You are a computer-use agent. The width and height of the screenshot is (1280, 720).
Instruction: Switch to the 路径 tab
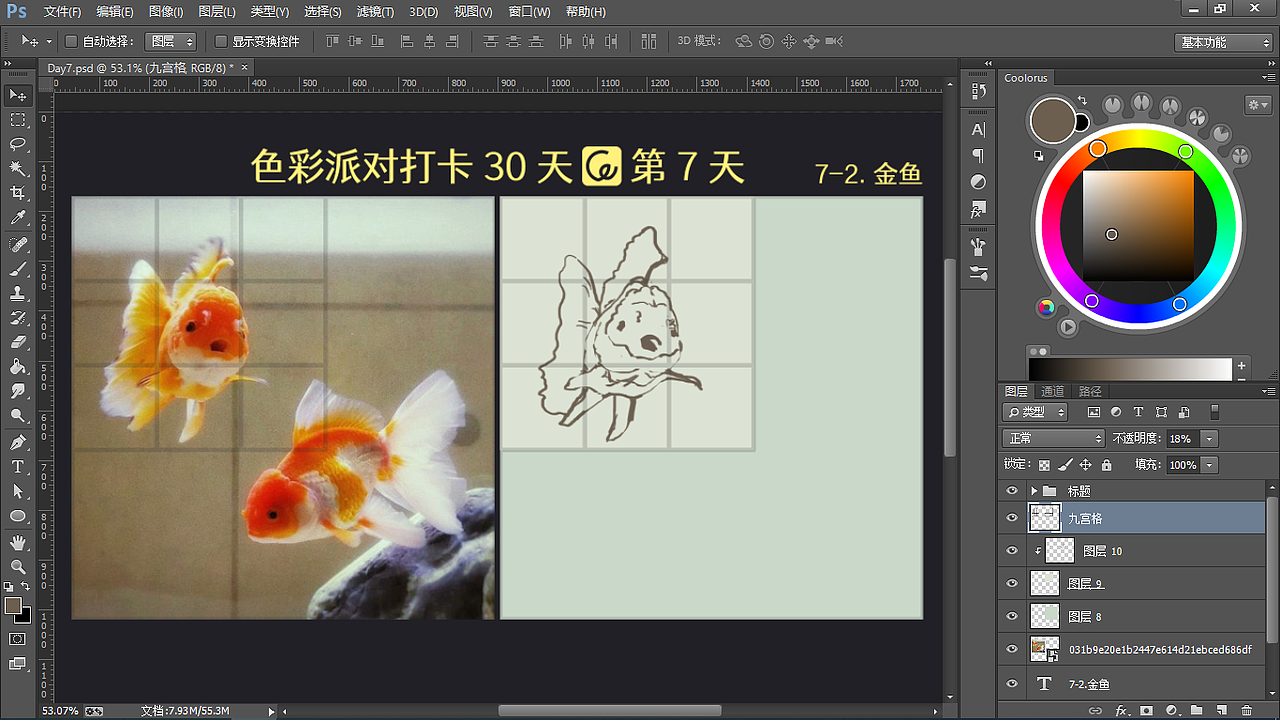click(1090, 391)
